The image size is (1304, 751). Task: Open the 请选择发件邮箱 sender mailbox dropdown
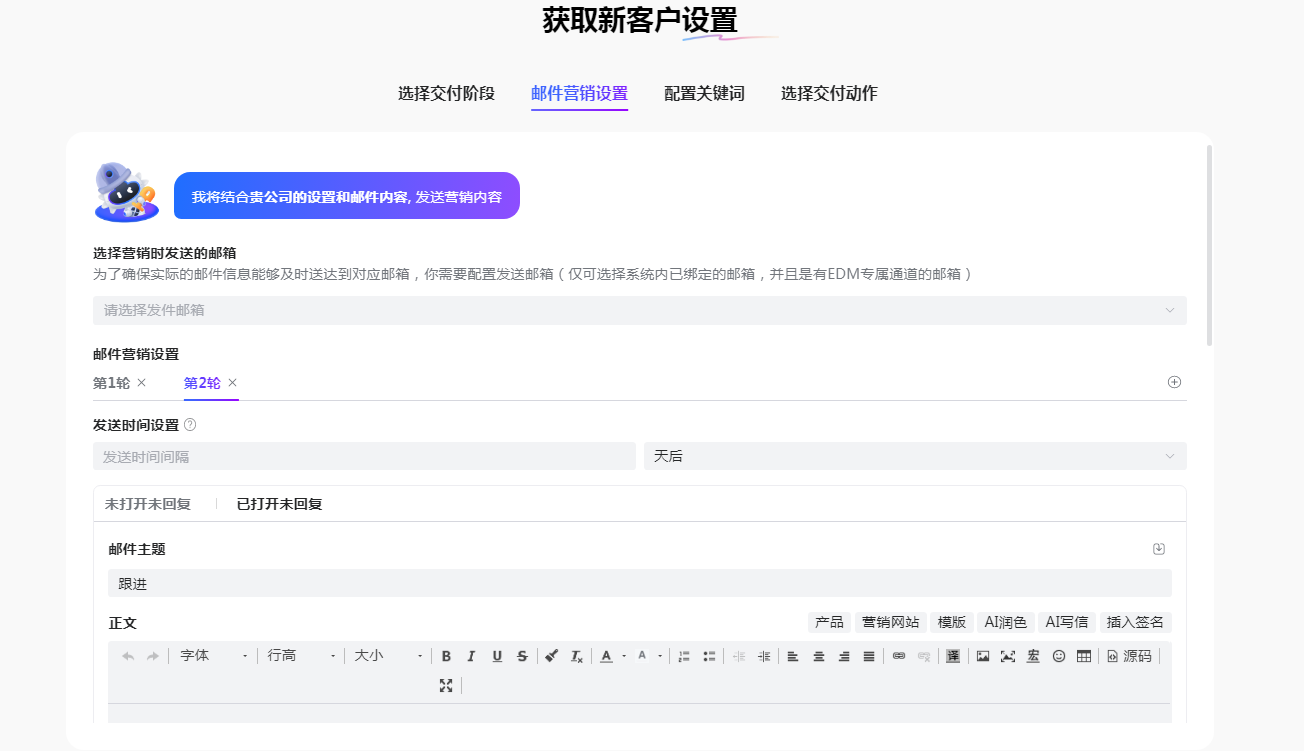[639, 310]
